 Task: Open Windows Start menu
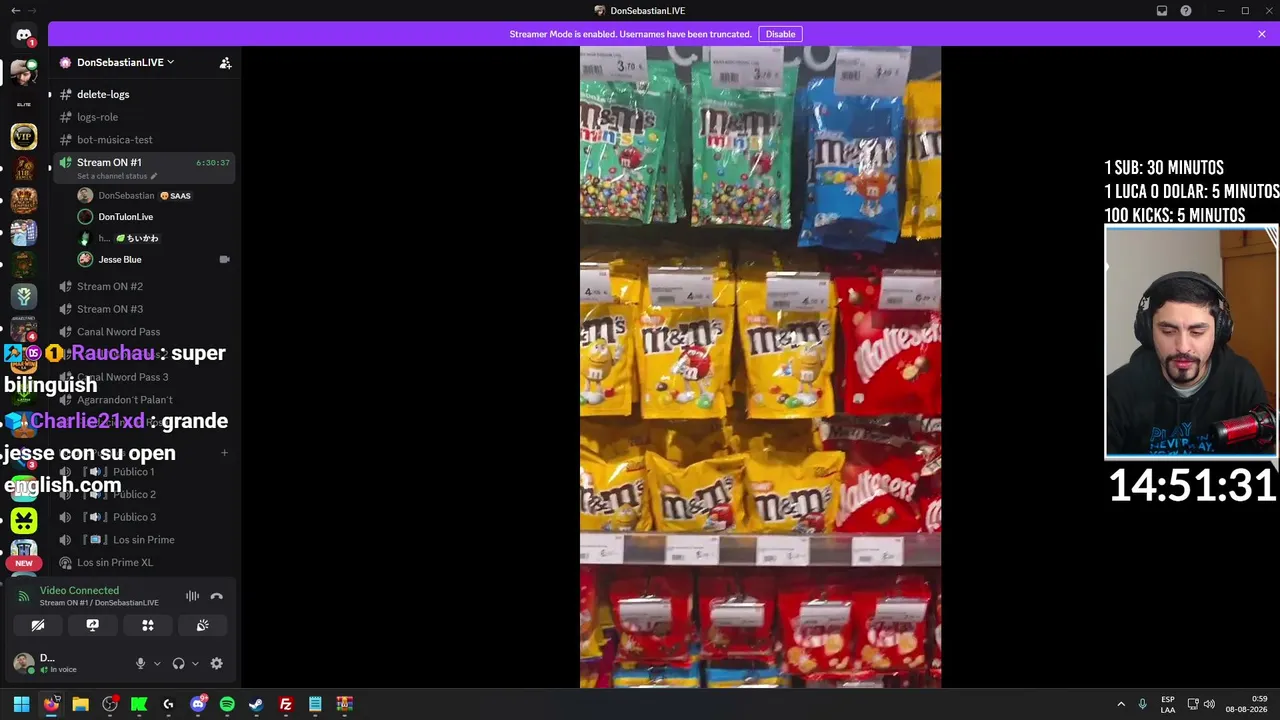(x=21, y=704)
